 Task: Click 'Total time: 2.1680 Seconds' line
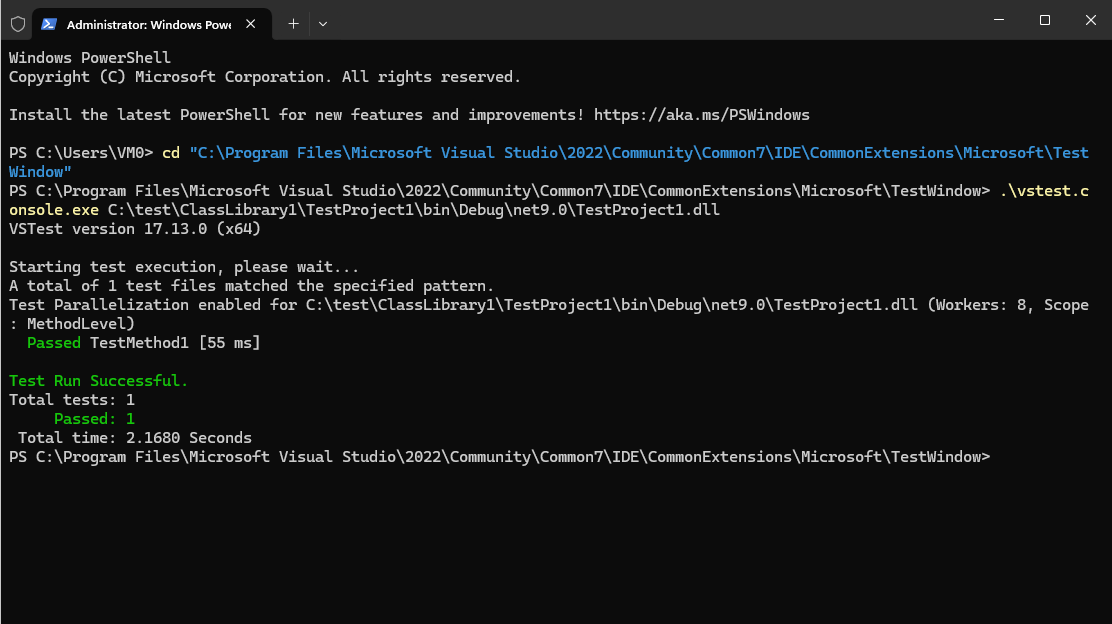pyautogui.click(x=135, y=438)
